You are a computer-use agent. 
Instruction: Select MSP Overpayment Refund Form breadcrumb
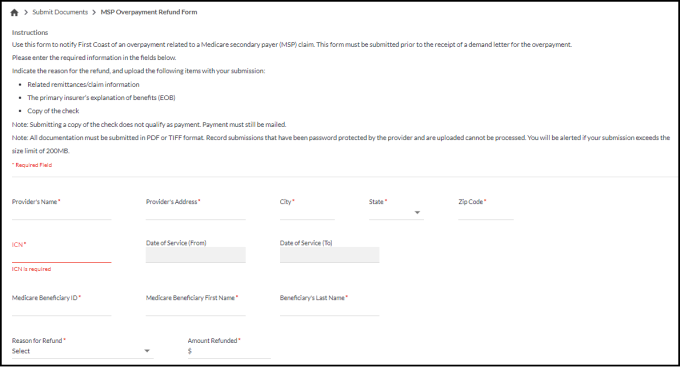149,12
